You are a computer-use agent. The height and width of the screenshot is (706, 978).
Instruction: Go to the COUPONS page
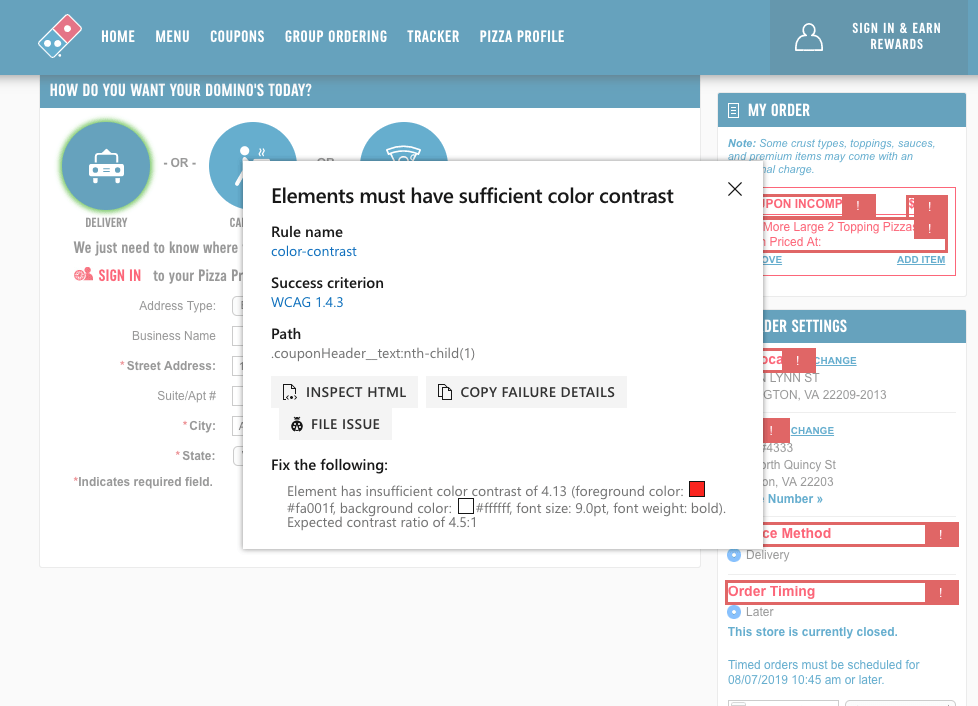pos(237,37)
